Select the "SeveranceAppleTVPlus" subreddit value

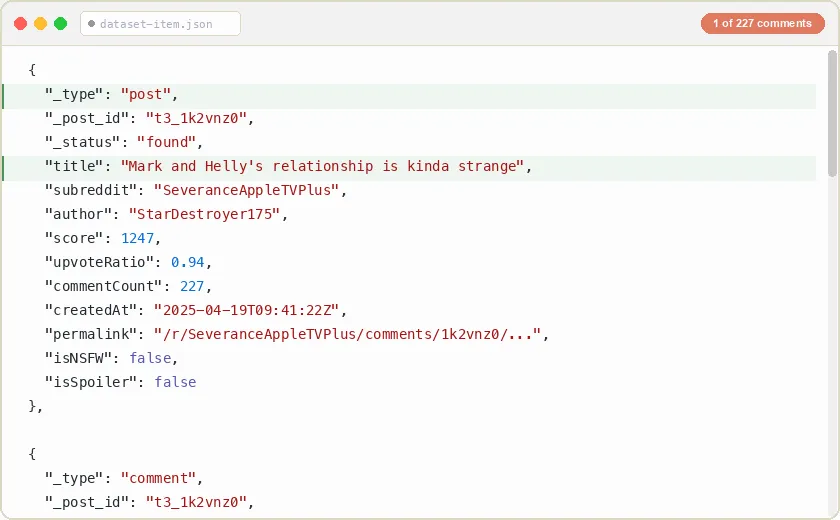click(x=246, y=190)
